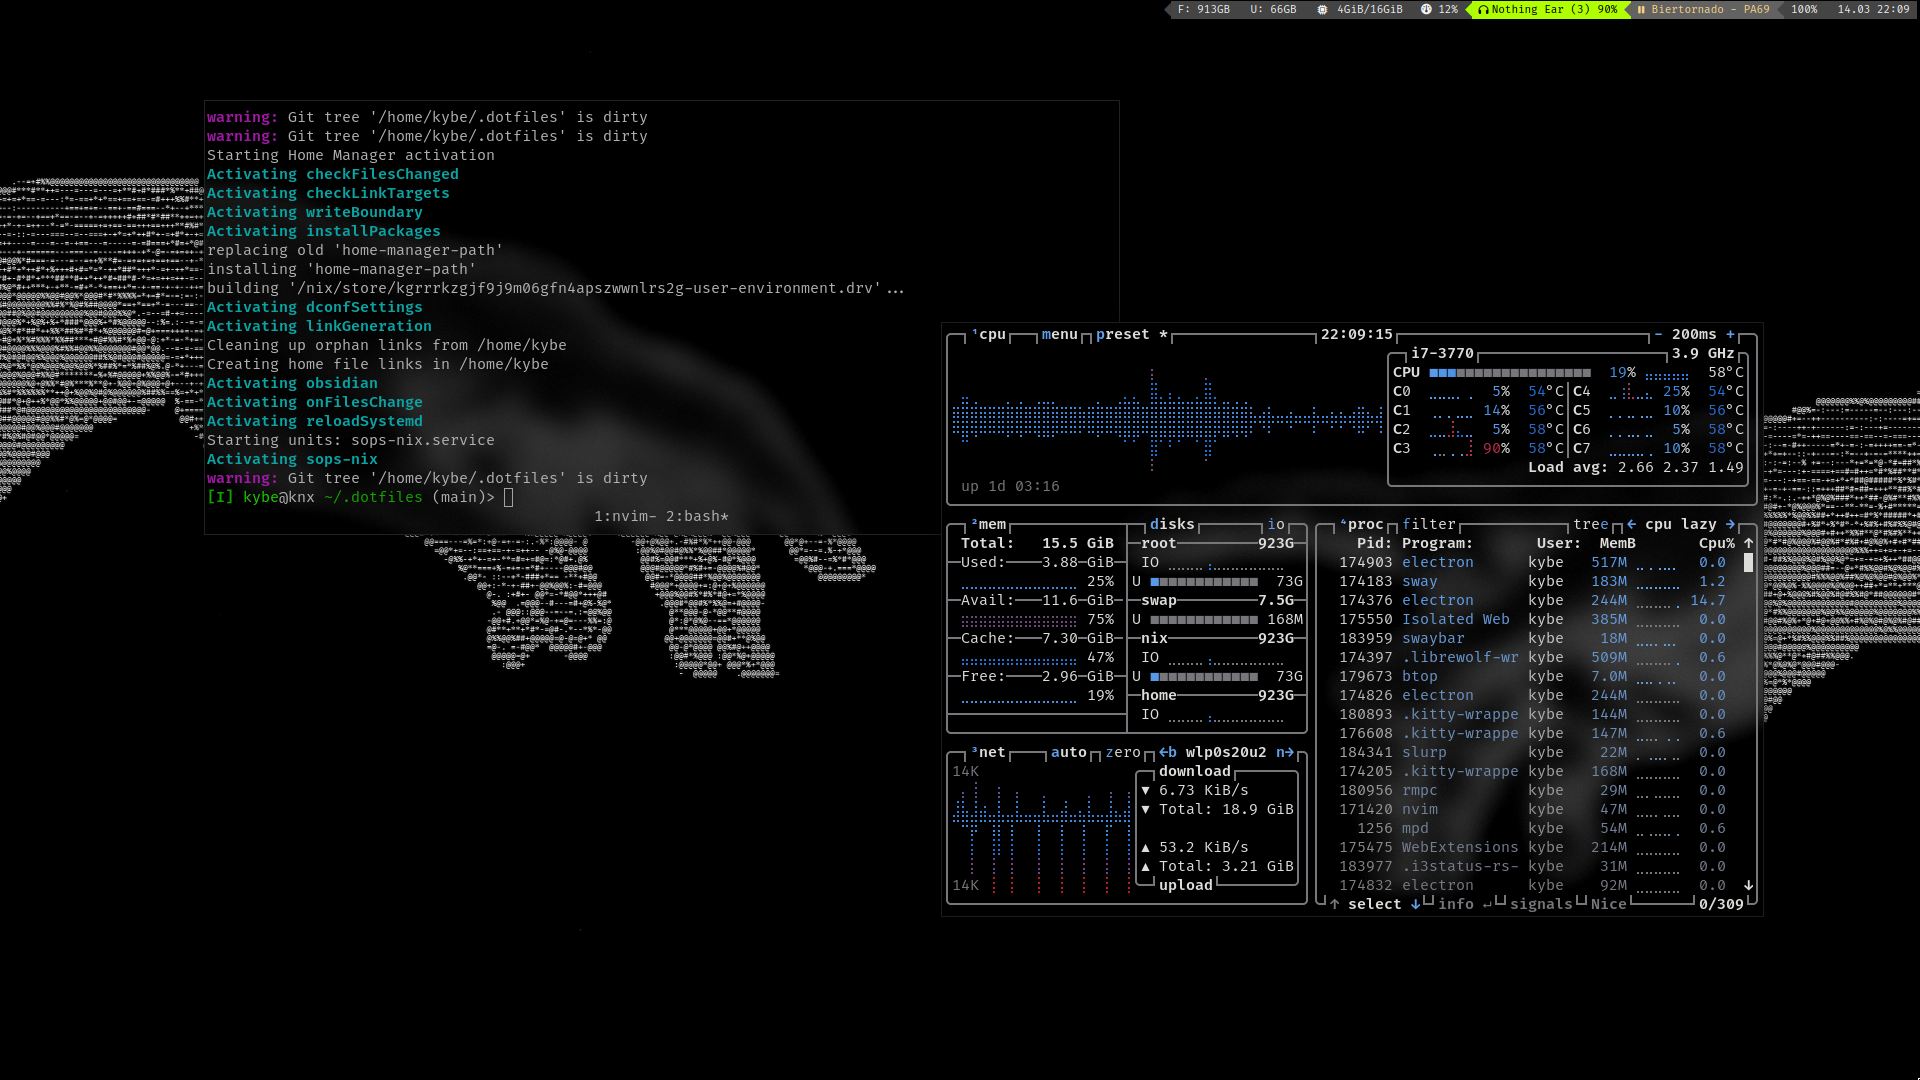Select the sway process row
Screen dimensions: 1920x1080
pos(1420,581)
